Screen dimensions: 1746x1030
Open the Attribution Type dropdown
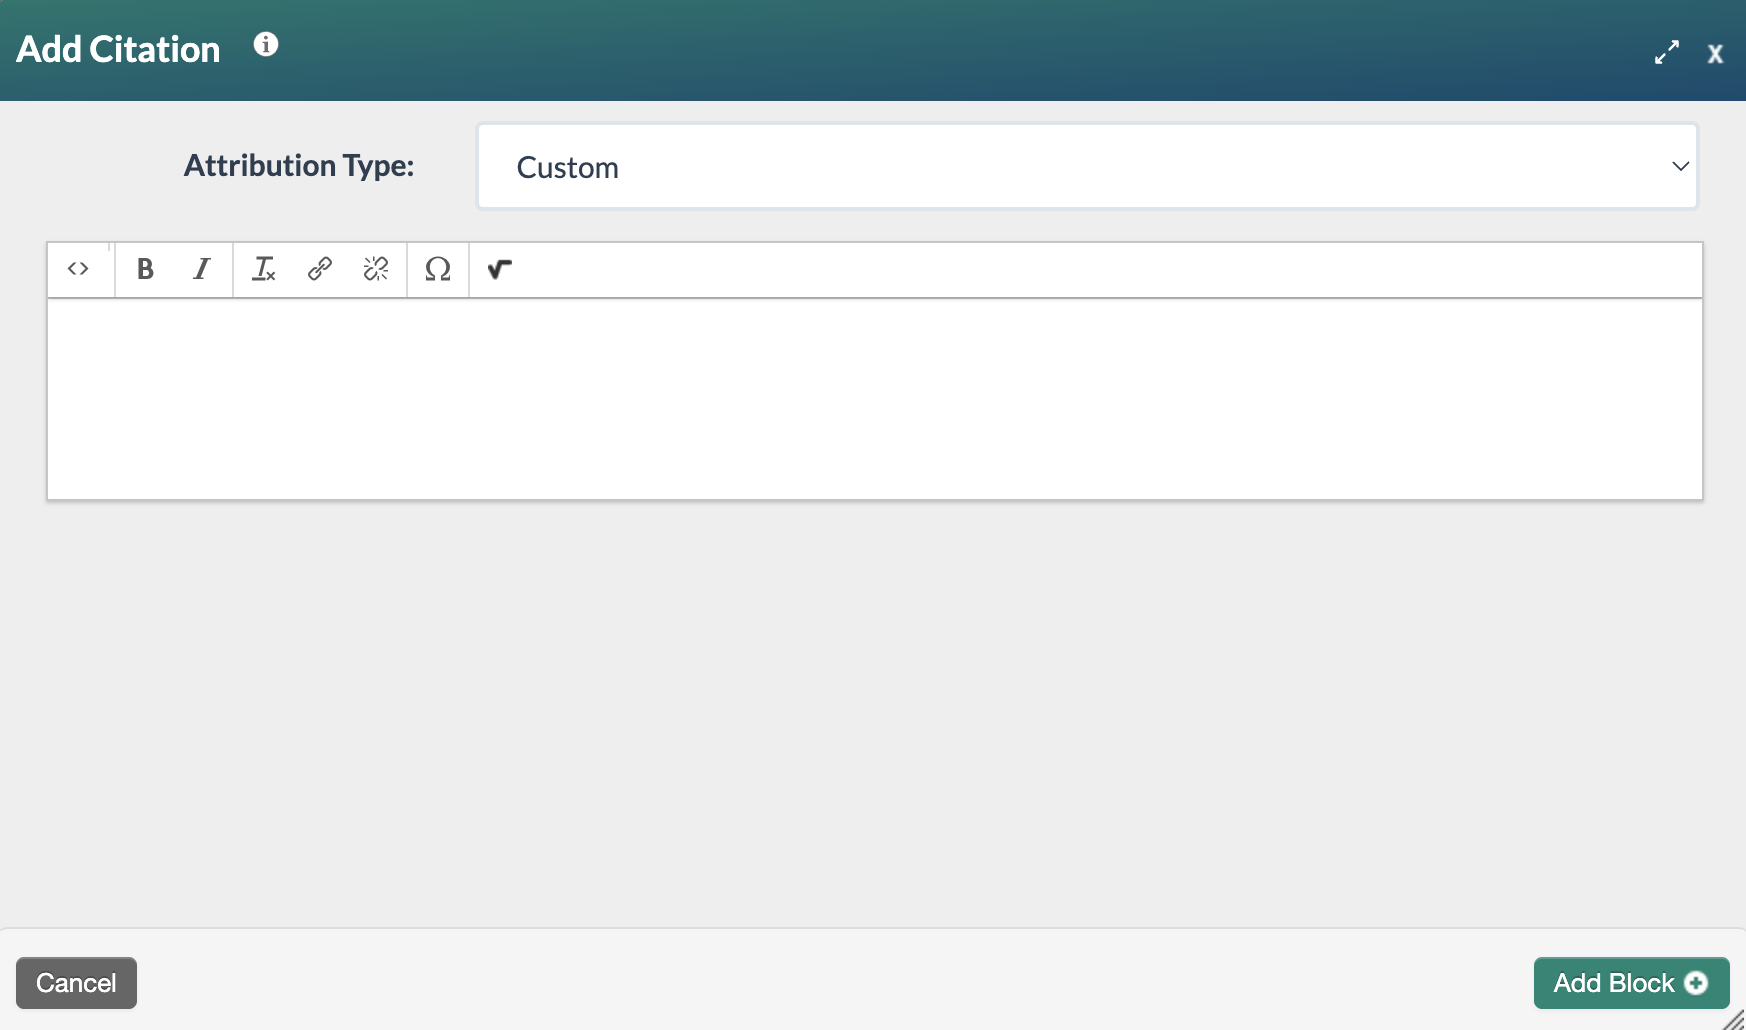[1087, 166]
